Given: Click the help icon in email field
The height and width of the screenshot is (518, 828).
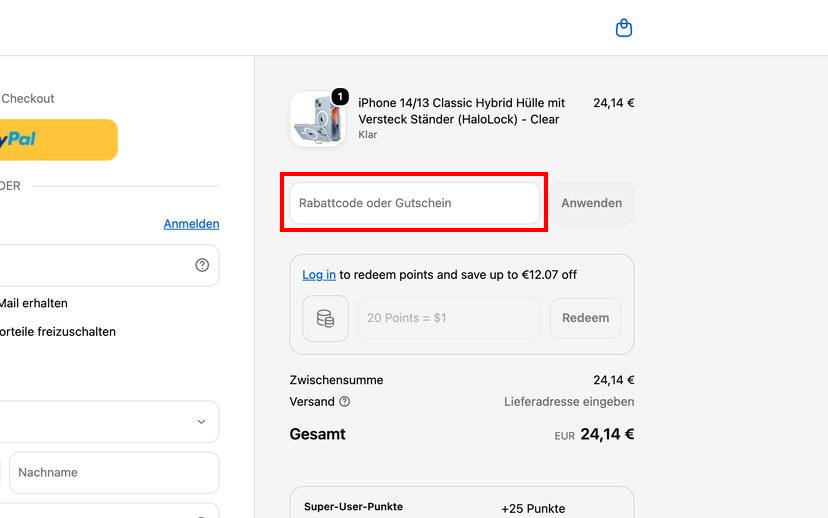Looking at the screenshot, I should [202, 265].
